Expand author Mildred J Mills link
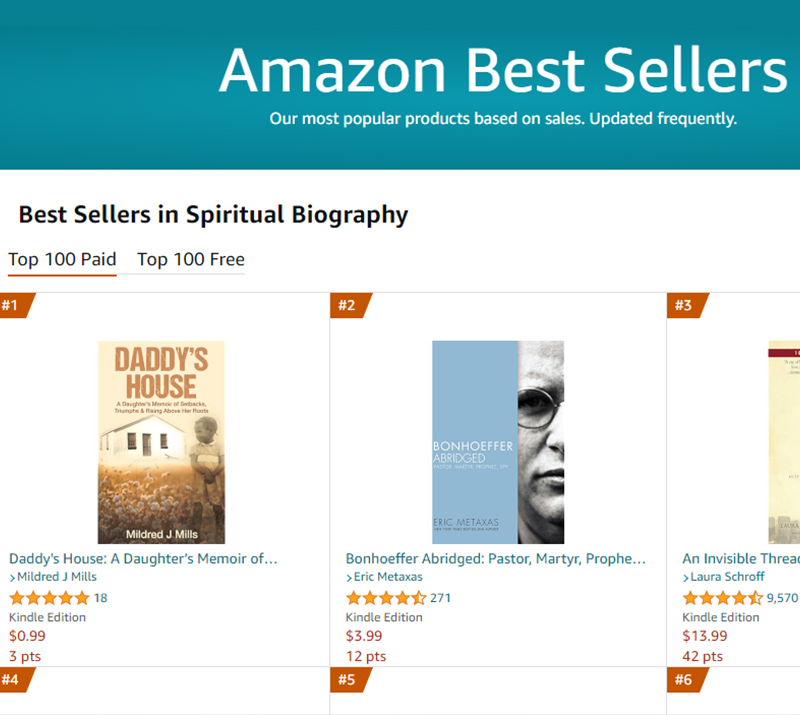This screenshot has height=715, width=800. (56, 577)
